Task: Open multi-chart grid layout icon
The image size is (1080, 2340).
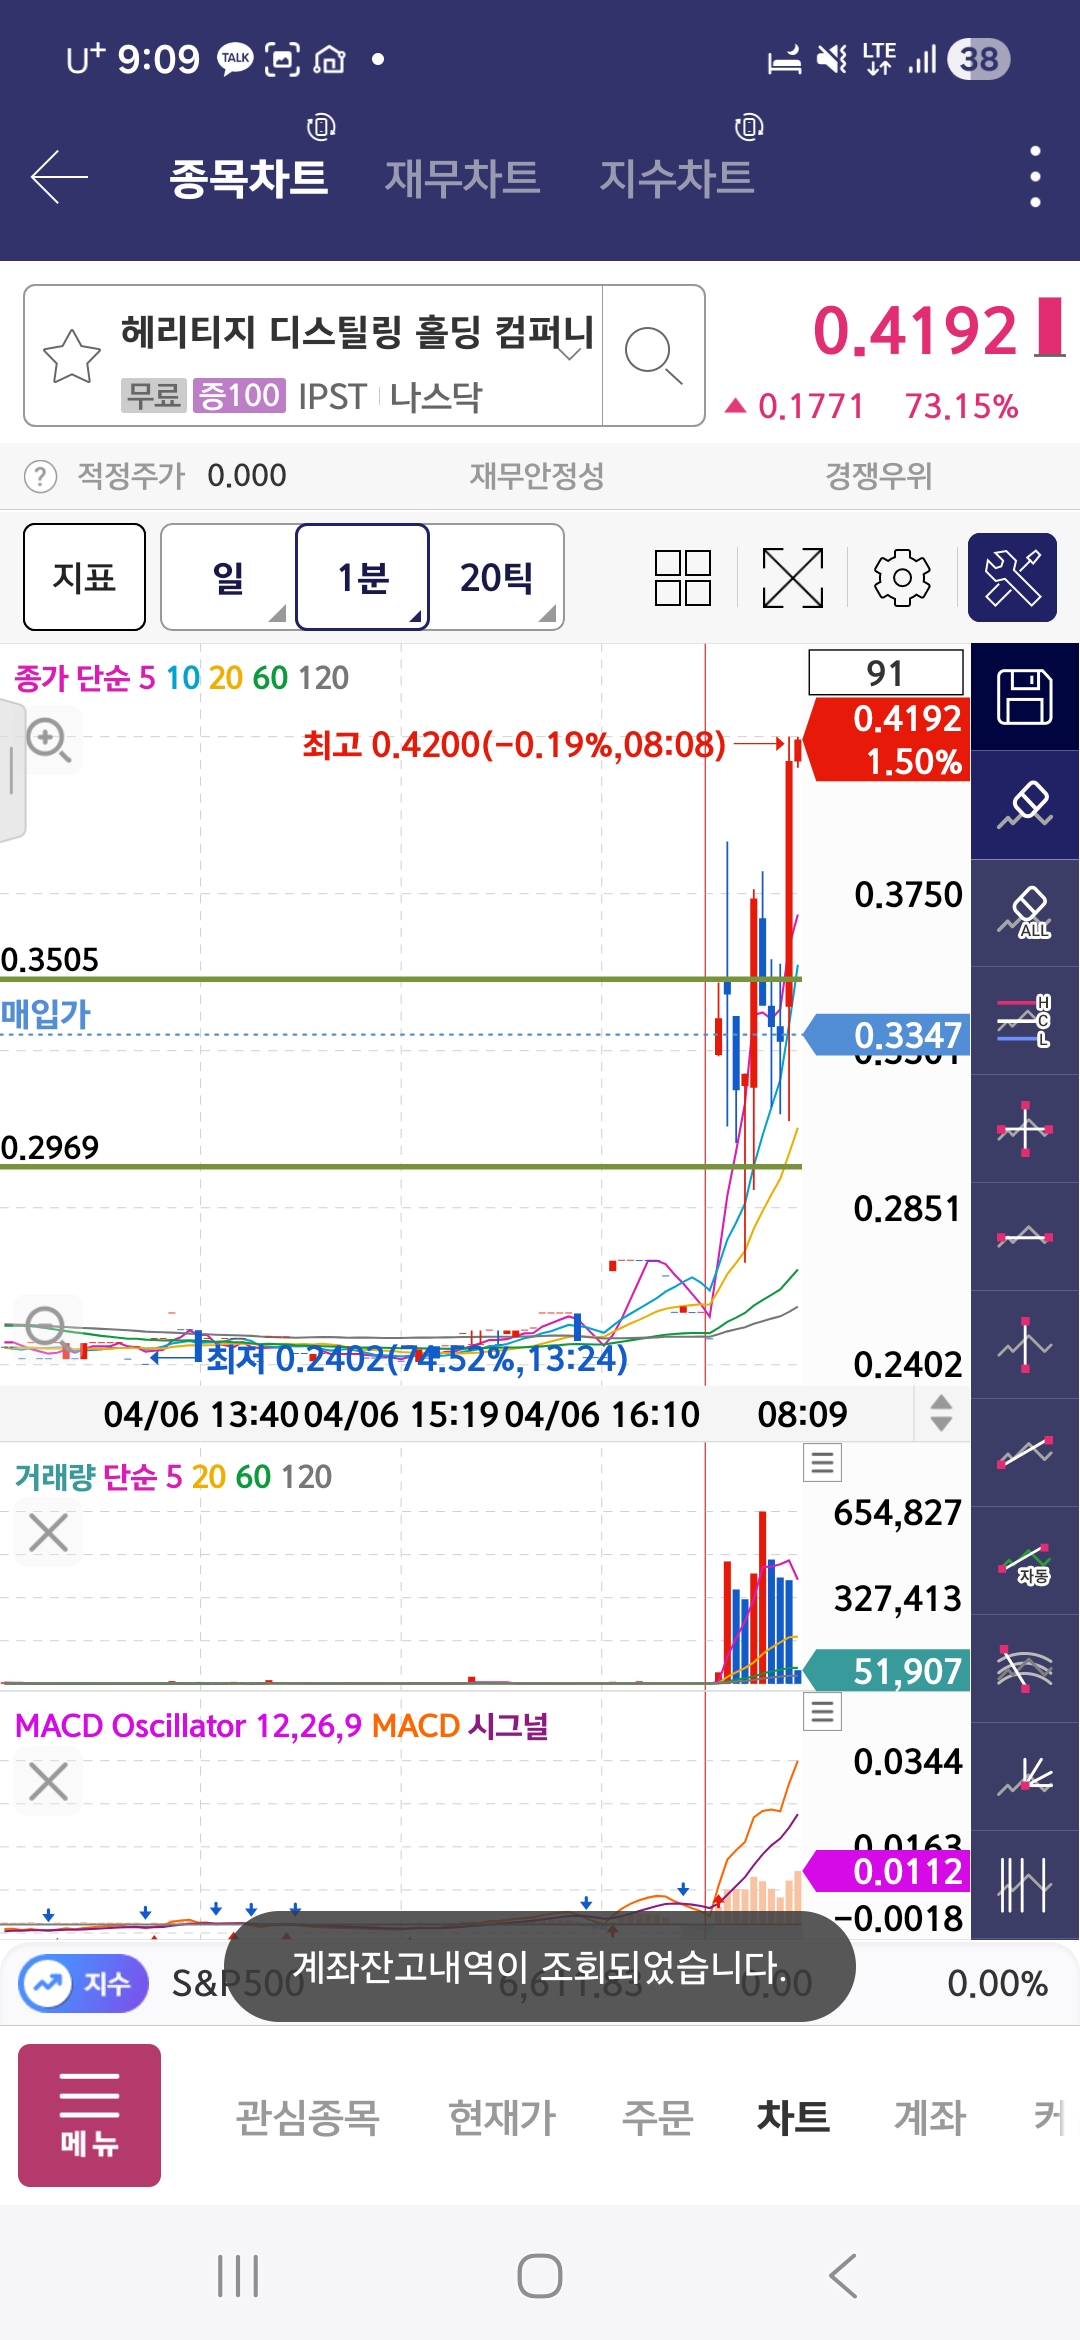Action: 683,577
